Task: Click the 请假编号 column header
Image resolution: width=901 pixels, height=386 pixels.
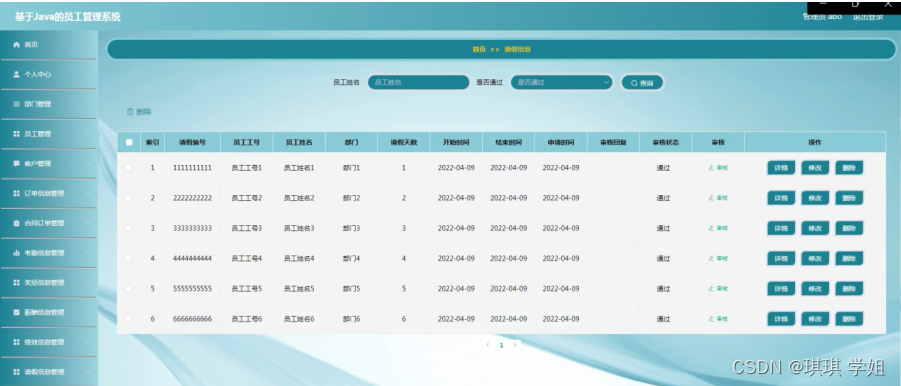Action: pos(192,142)
